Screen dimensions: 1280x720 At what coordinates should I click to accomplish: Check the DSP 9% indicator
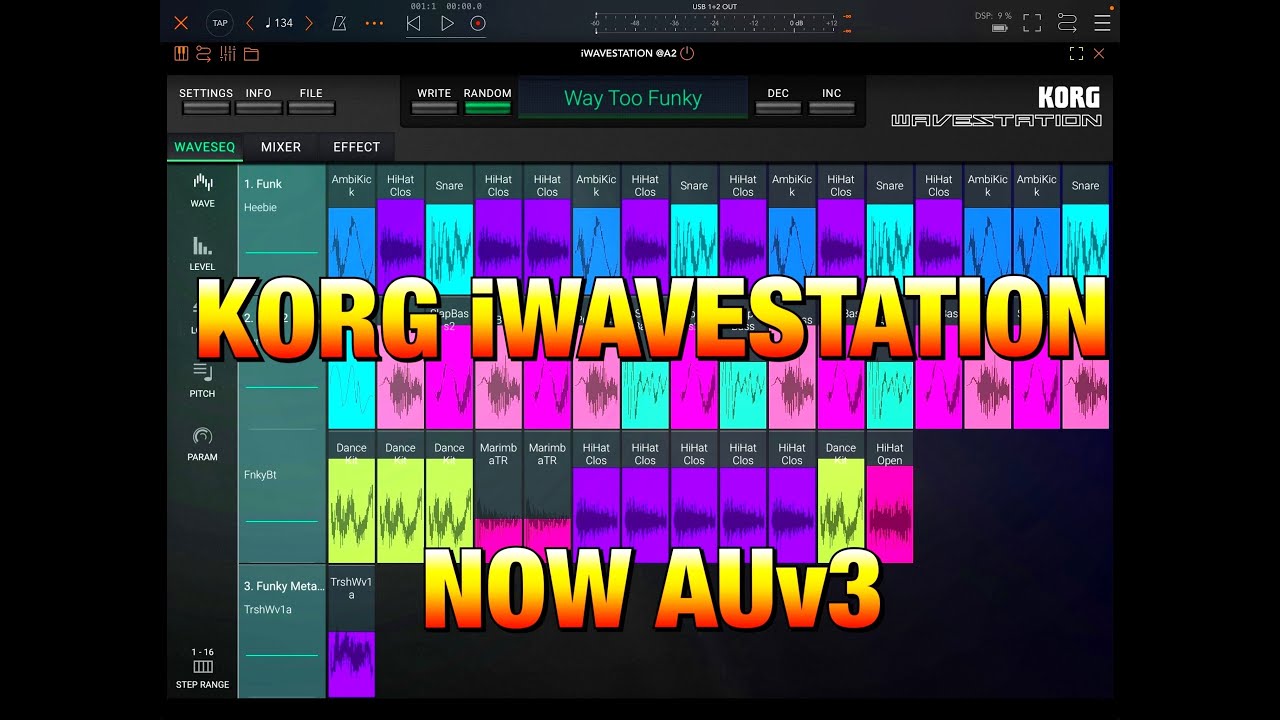coord(993,16)
